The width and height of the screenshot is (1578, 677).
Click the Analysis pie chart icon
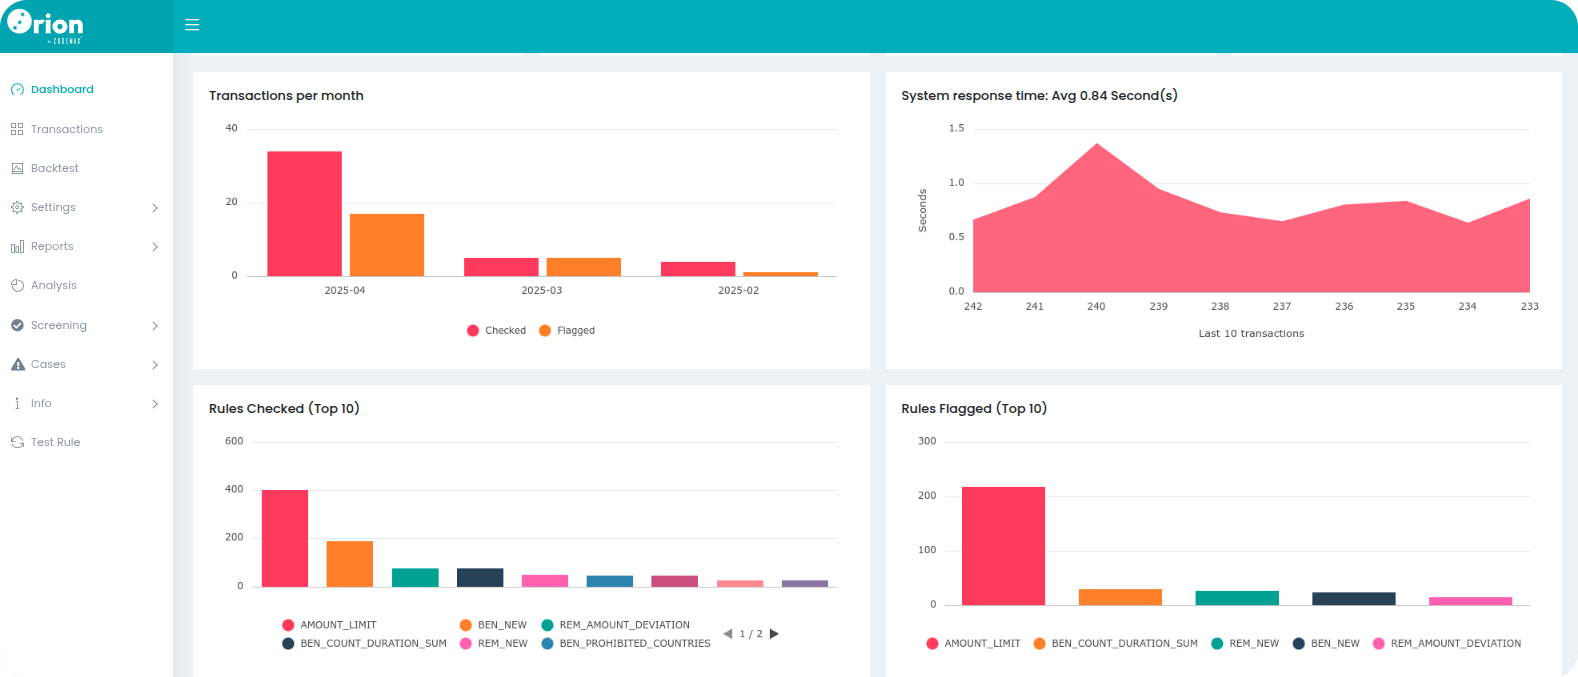tap(17, 286)
